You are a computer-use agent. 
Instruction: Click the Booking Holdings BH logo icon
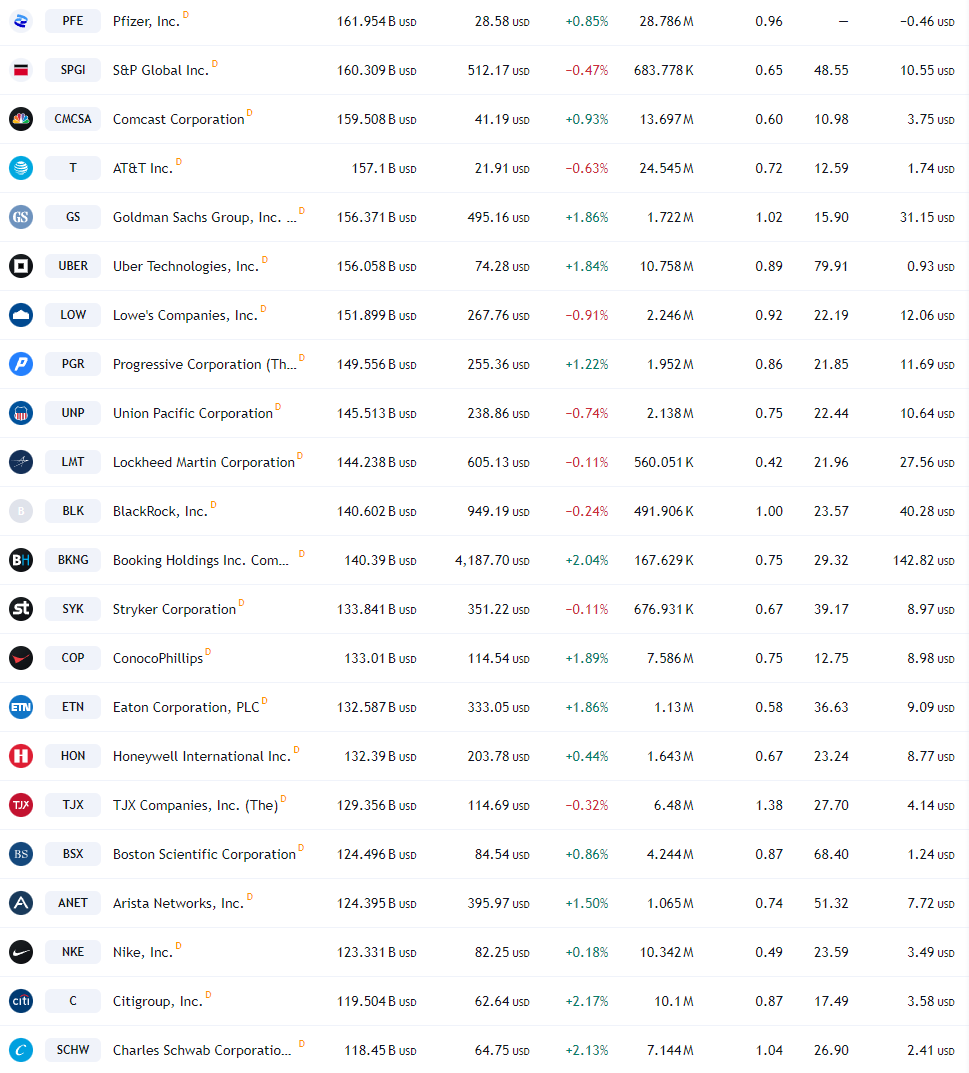[x=21, y=560]
